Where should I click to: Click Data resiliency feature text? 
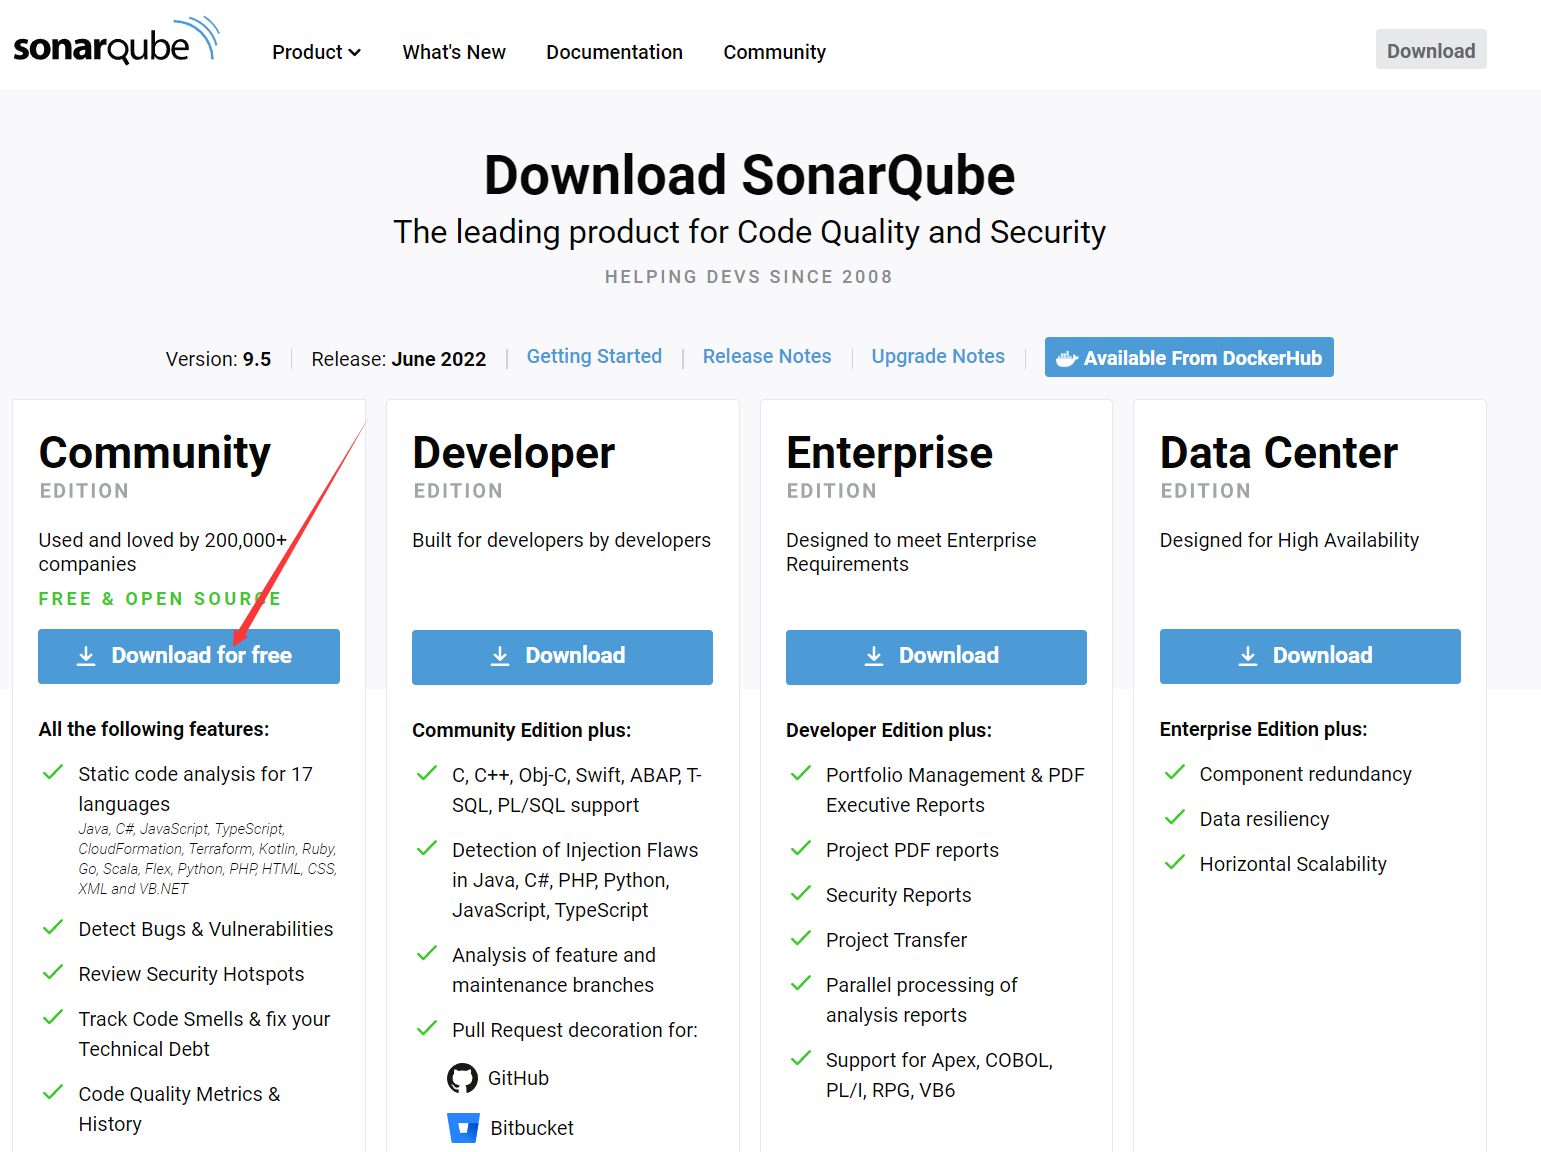point(1265,819)
